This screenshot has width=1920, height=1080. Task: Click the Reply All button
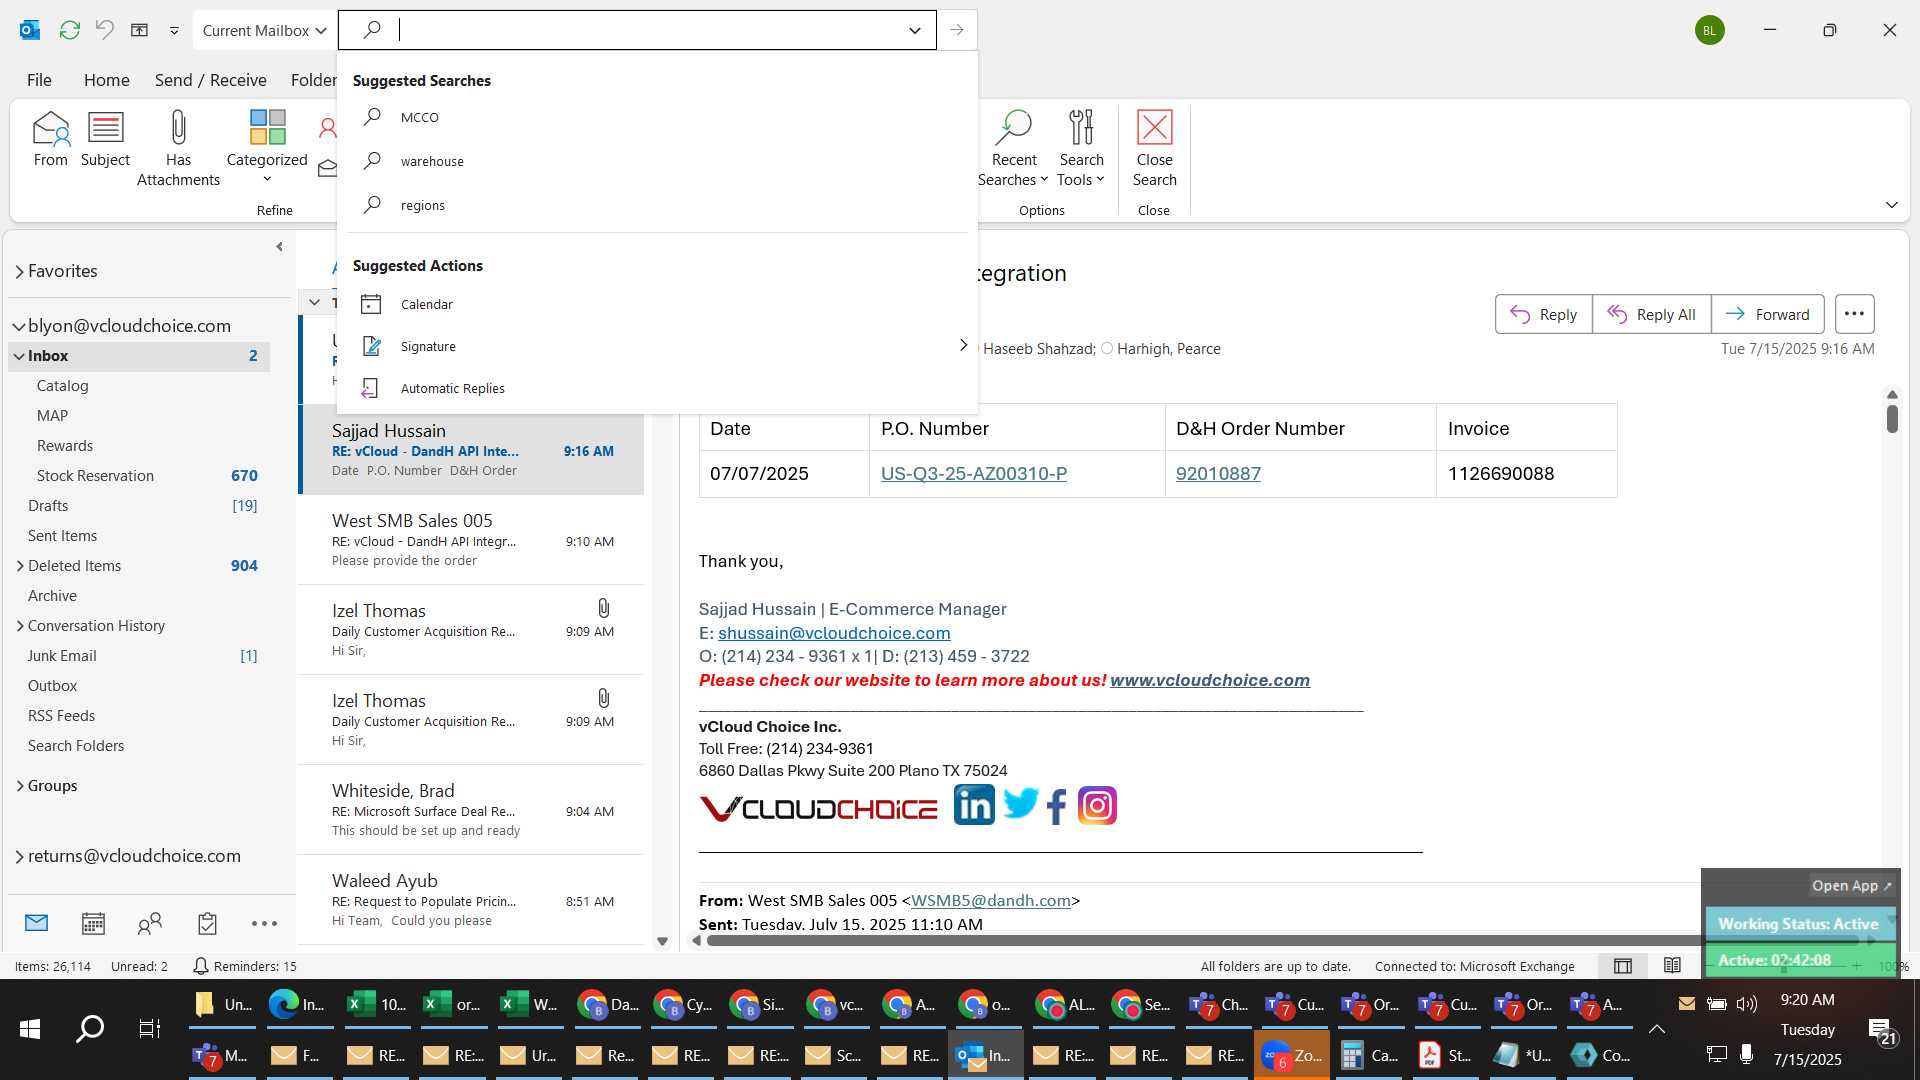click(1651, 314)
